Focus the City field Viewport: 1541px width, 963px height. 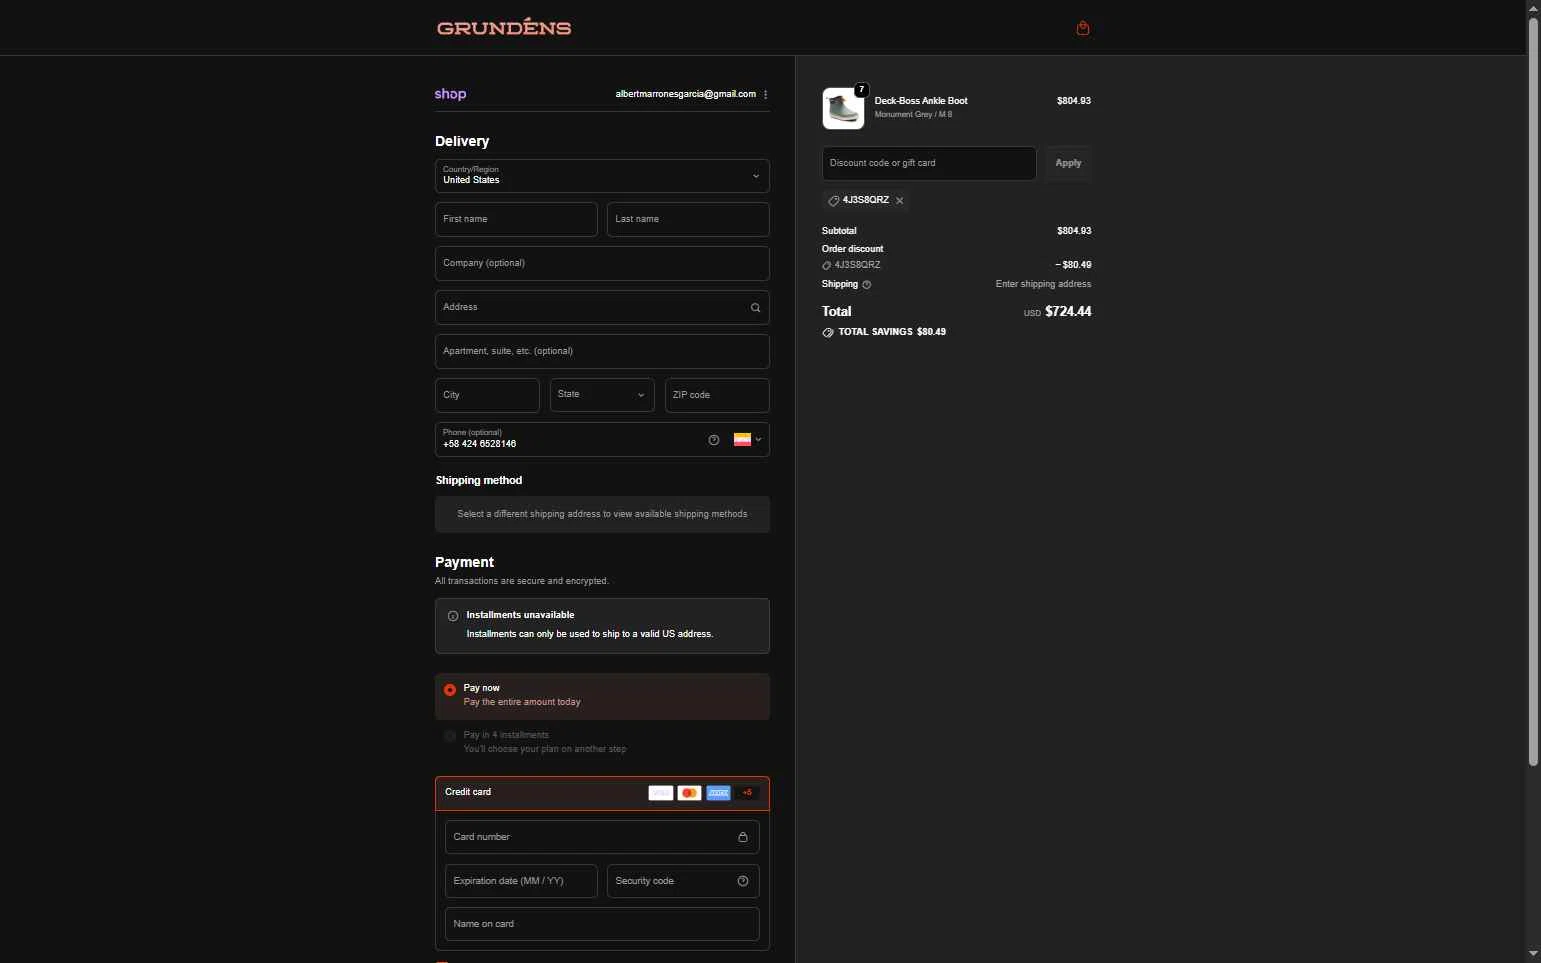tap(487, 395)
